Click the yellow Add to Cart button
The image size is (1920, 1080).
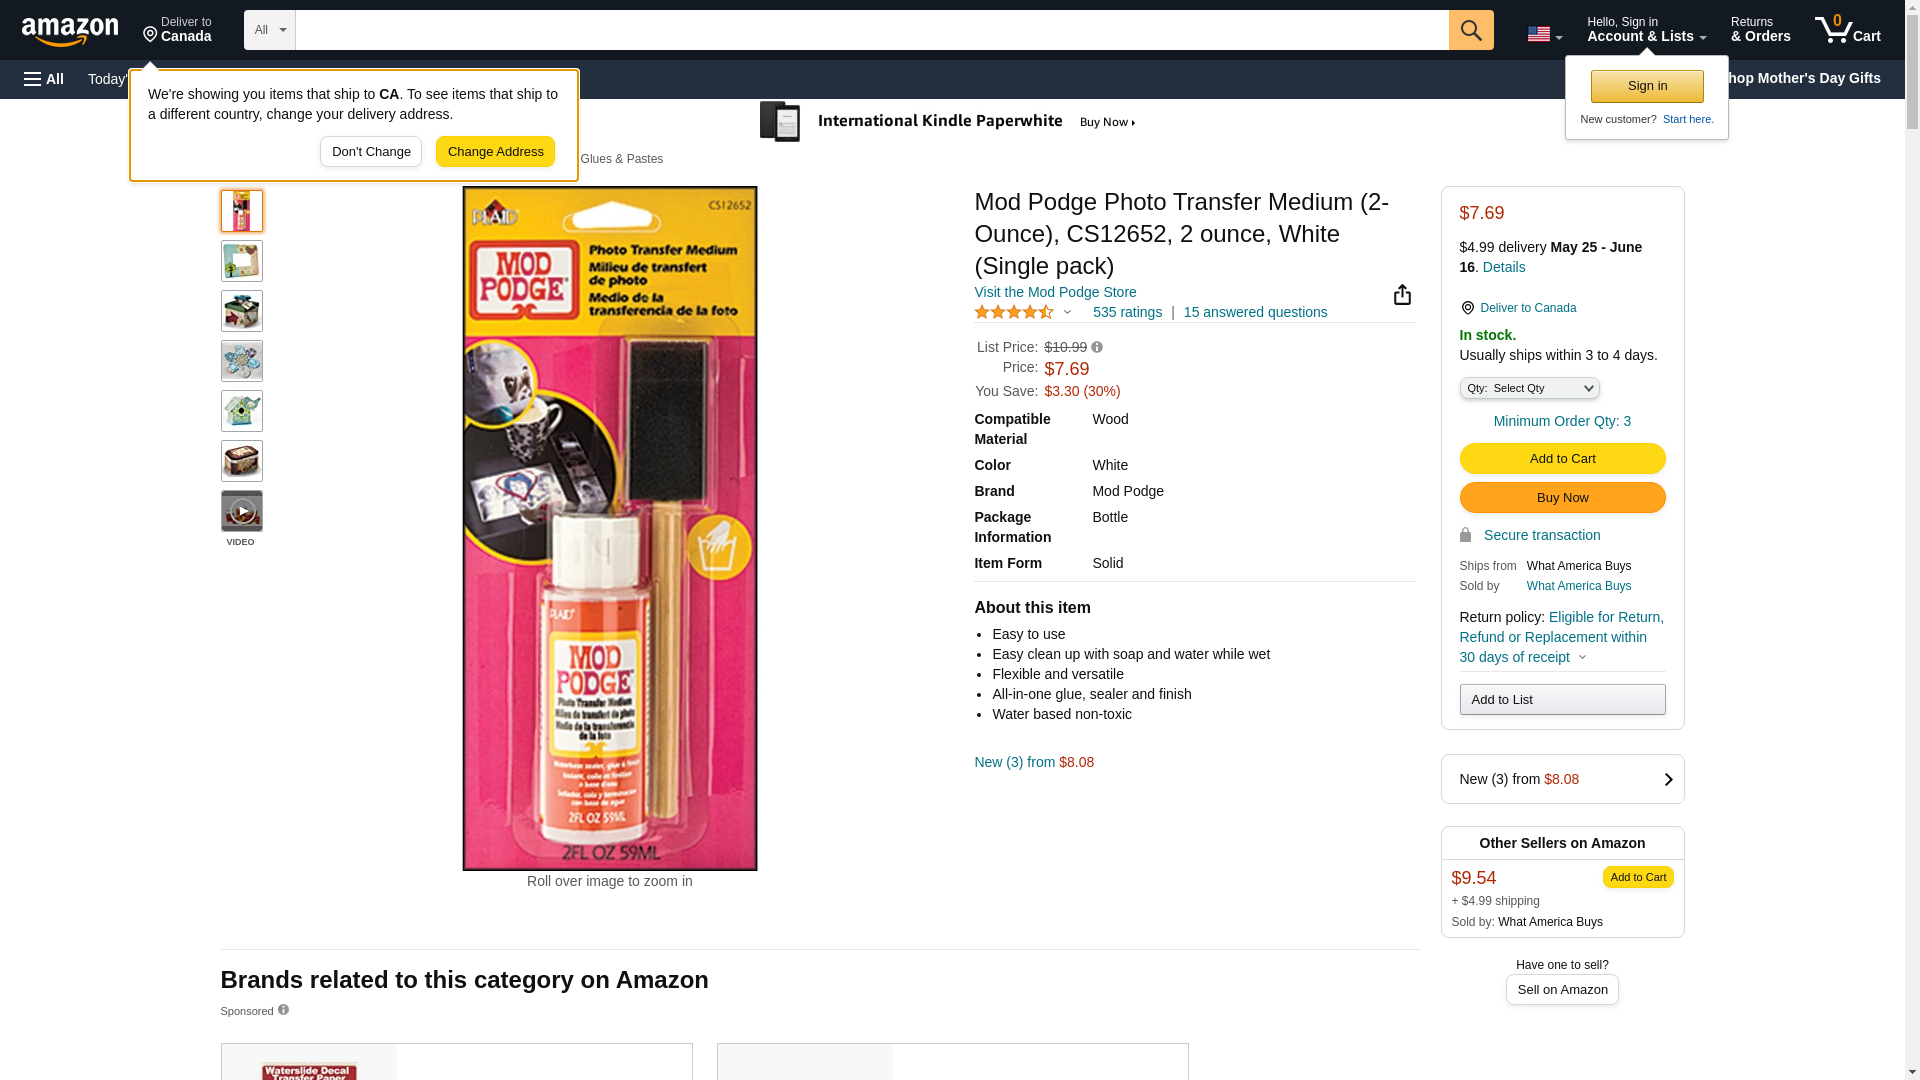coord(1562,459)
